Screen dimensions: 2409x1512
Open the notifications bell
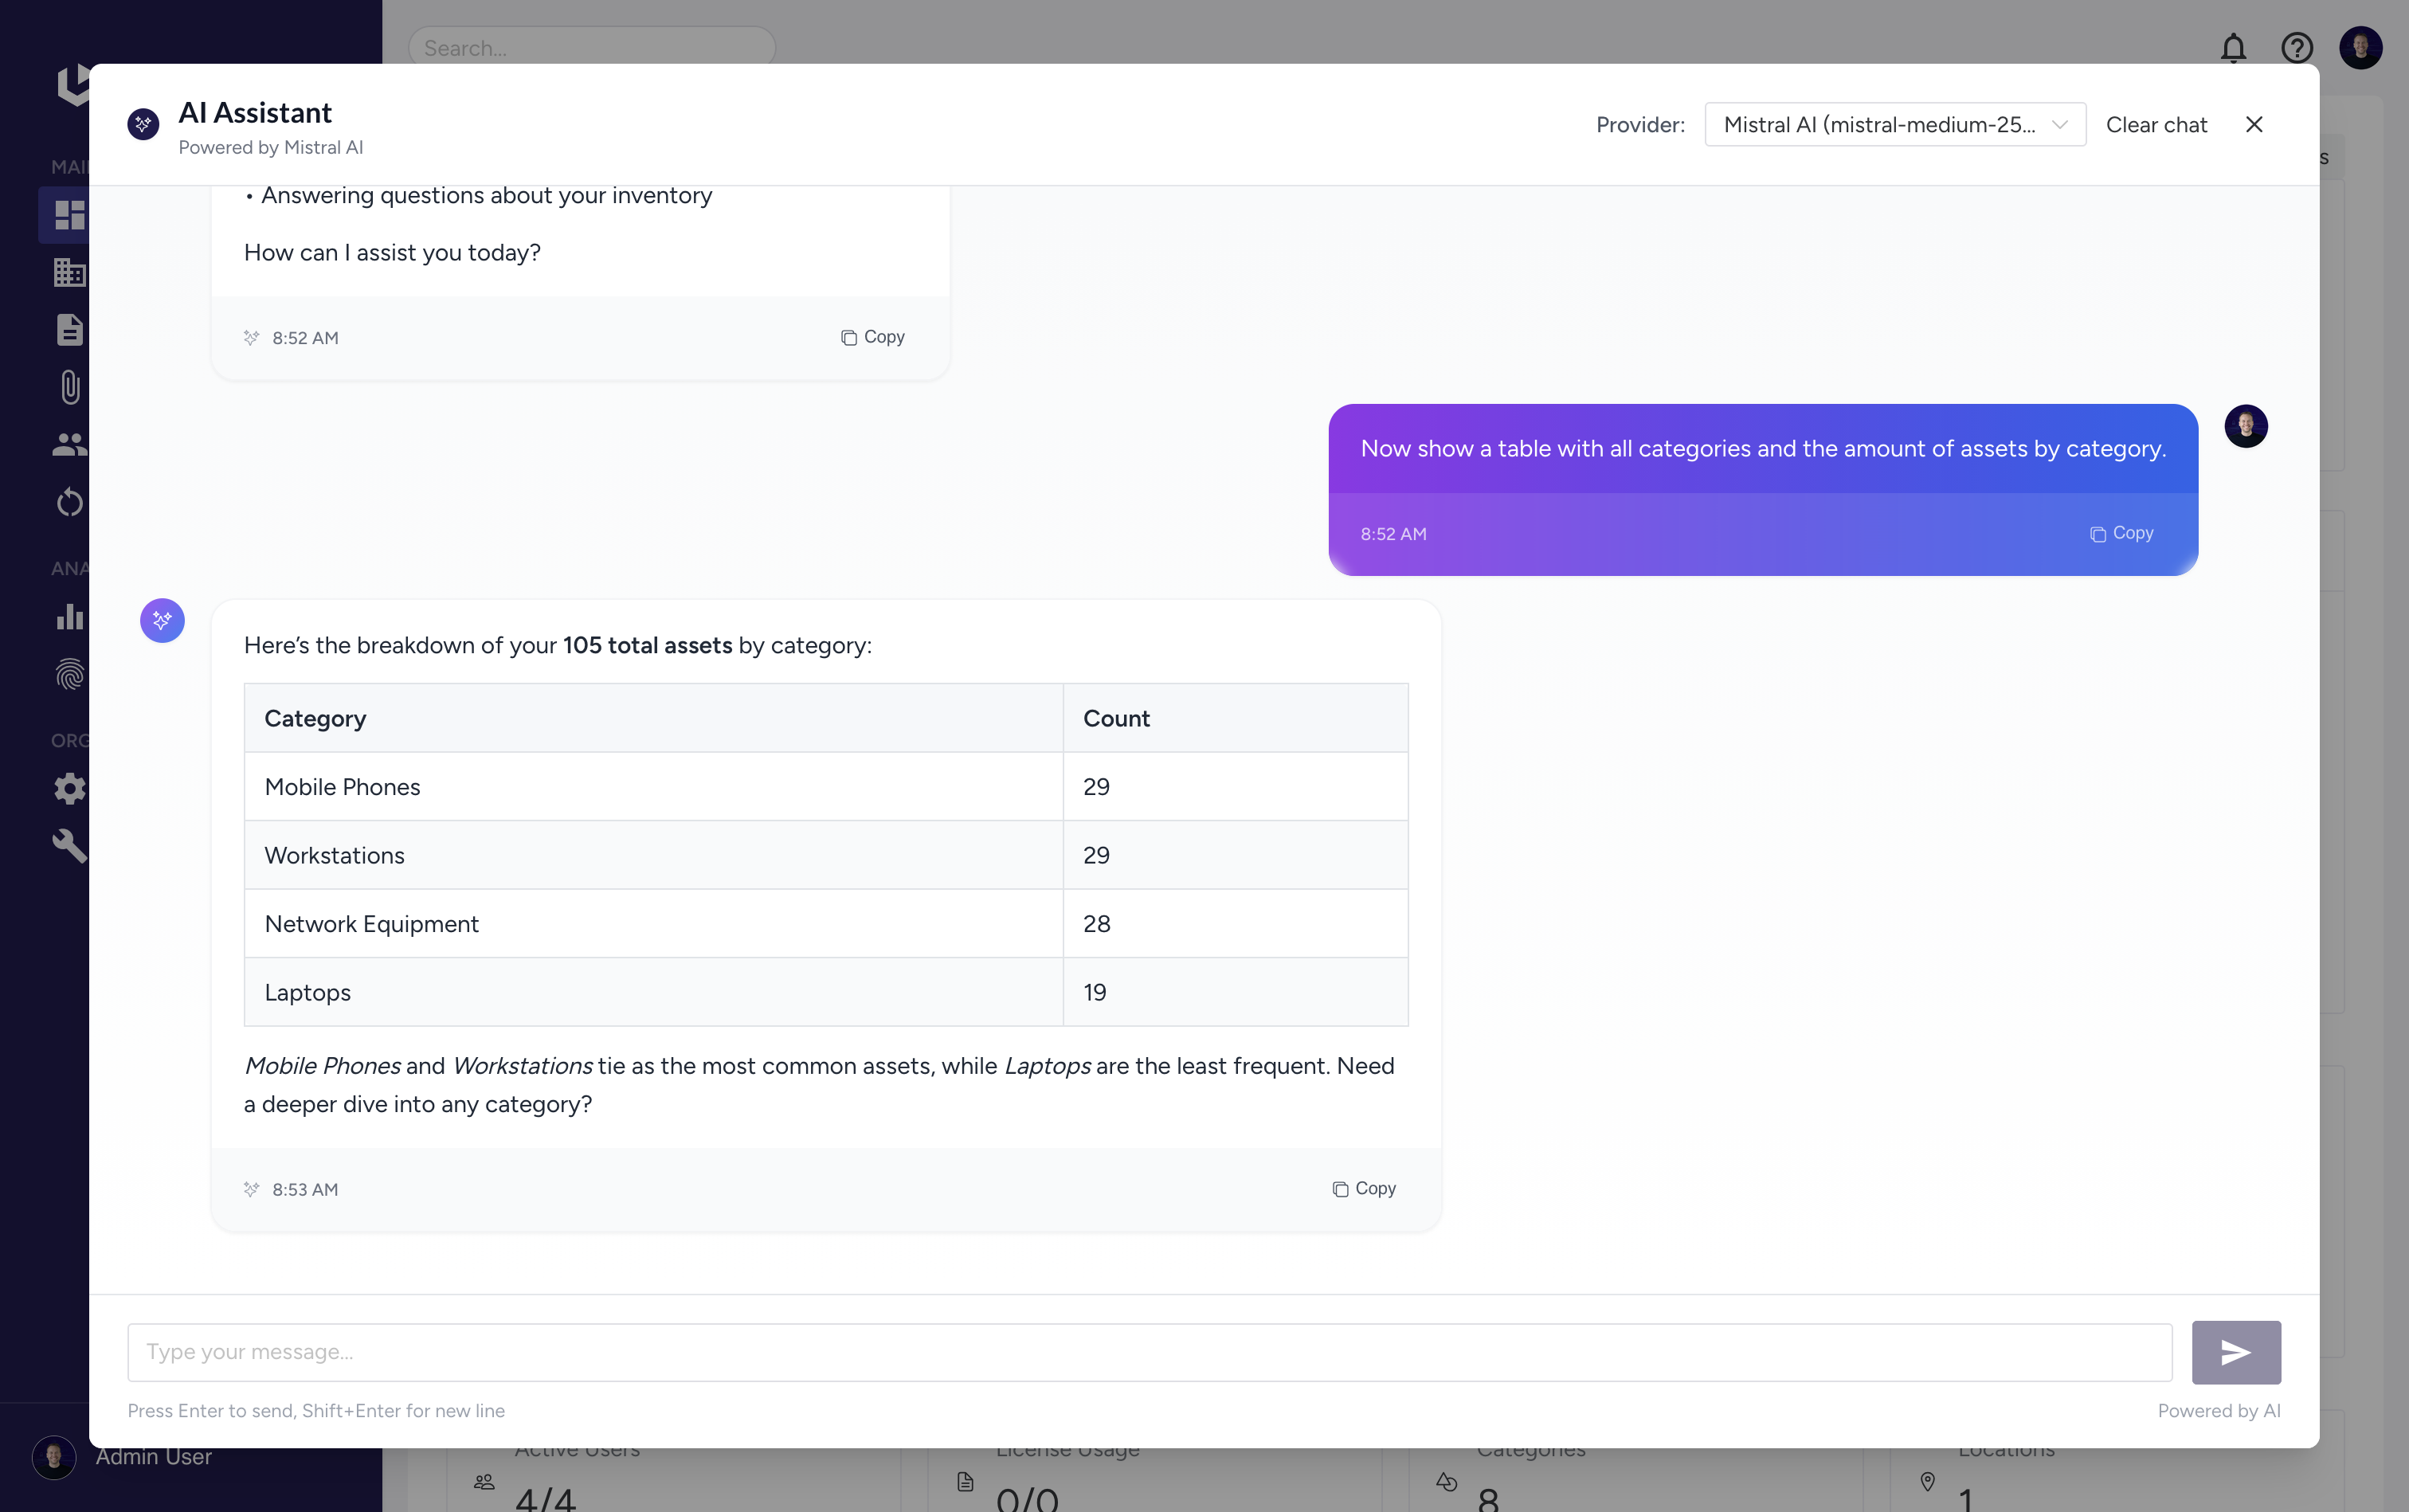point(2233,48)
